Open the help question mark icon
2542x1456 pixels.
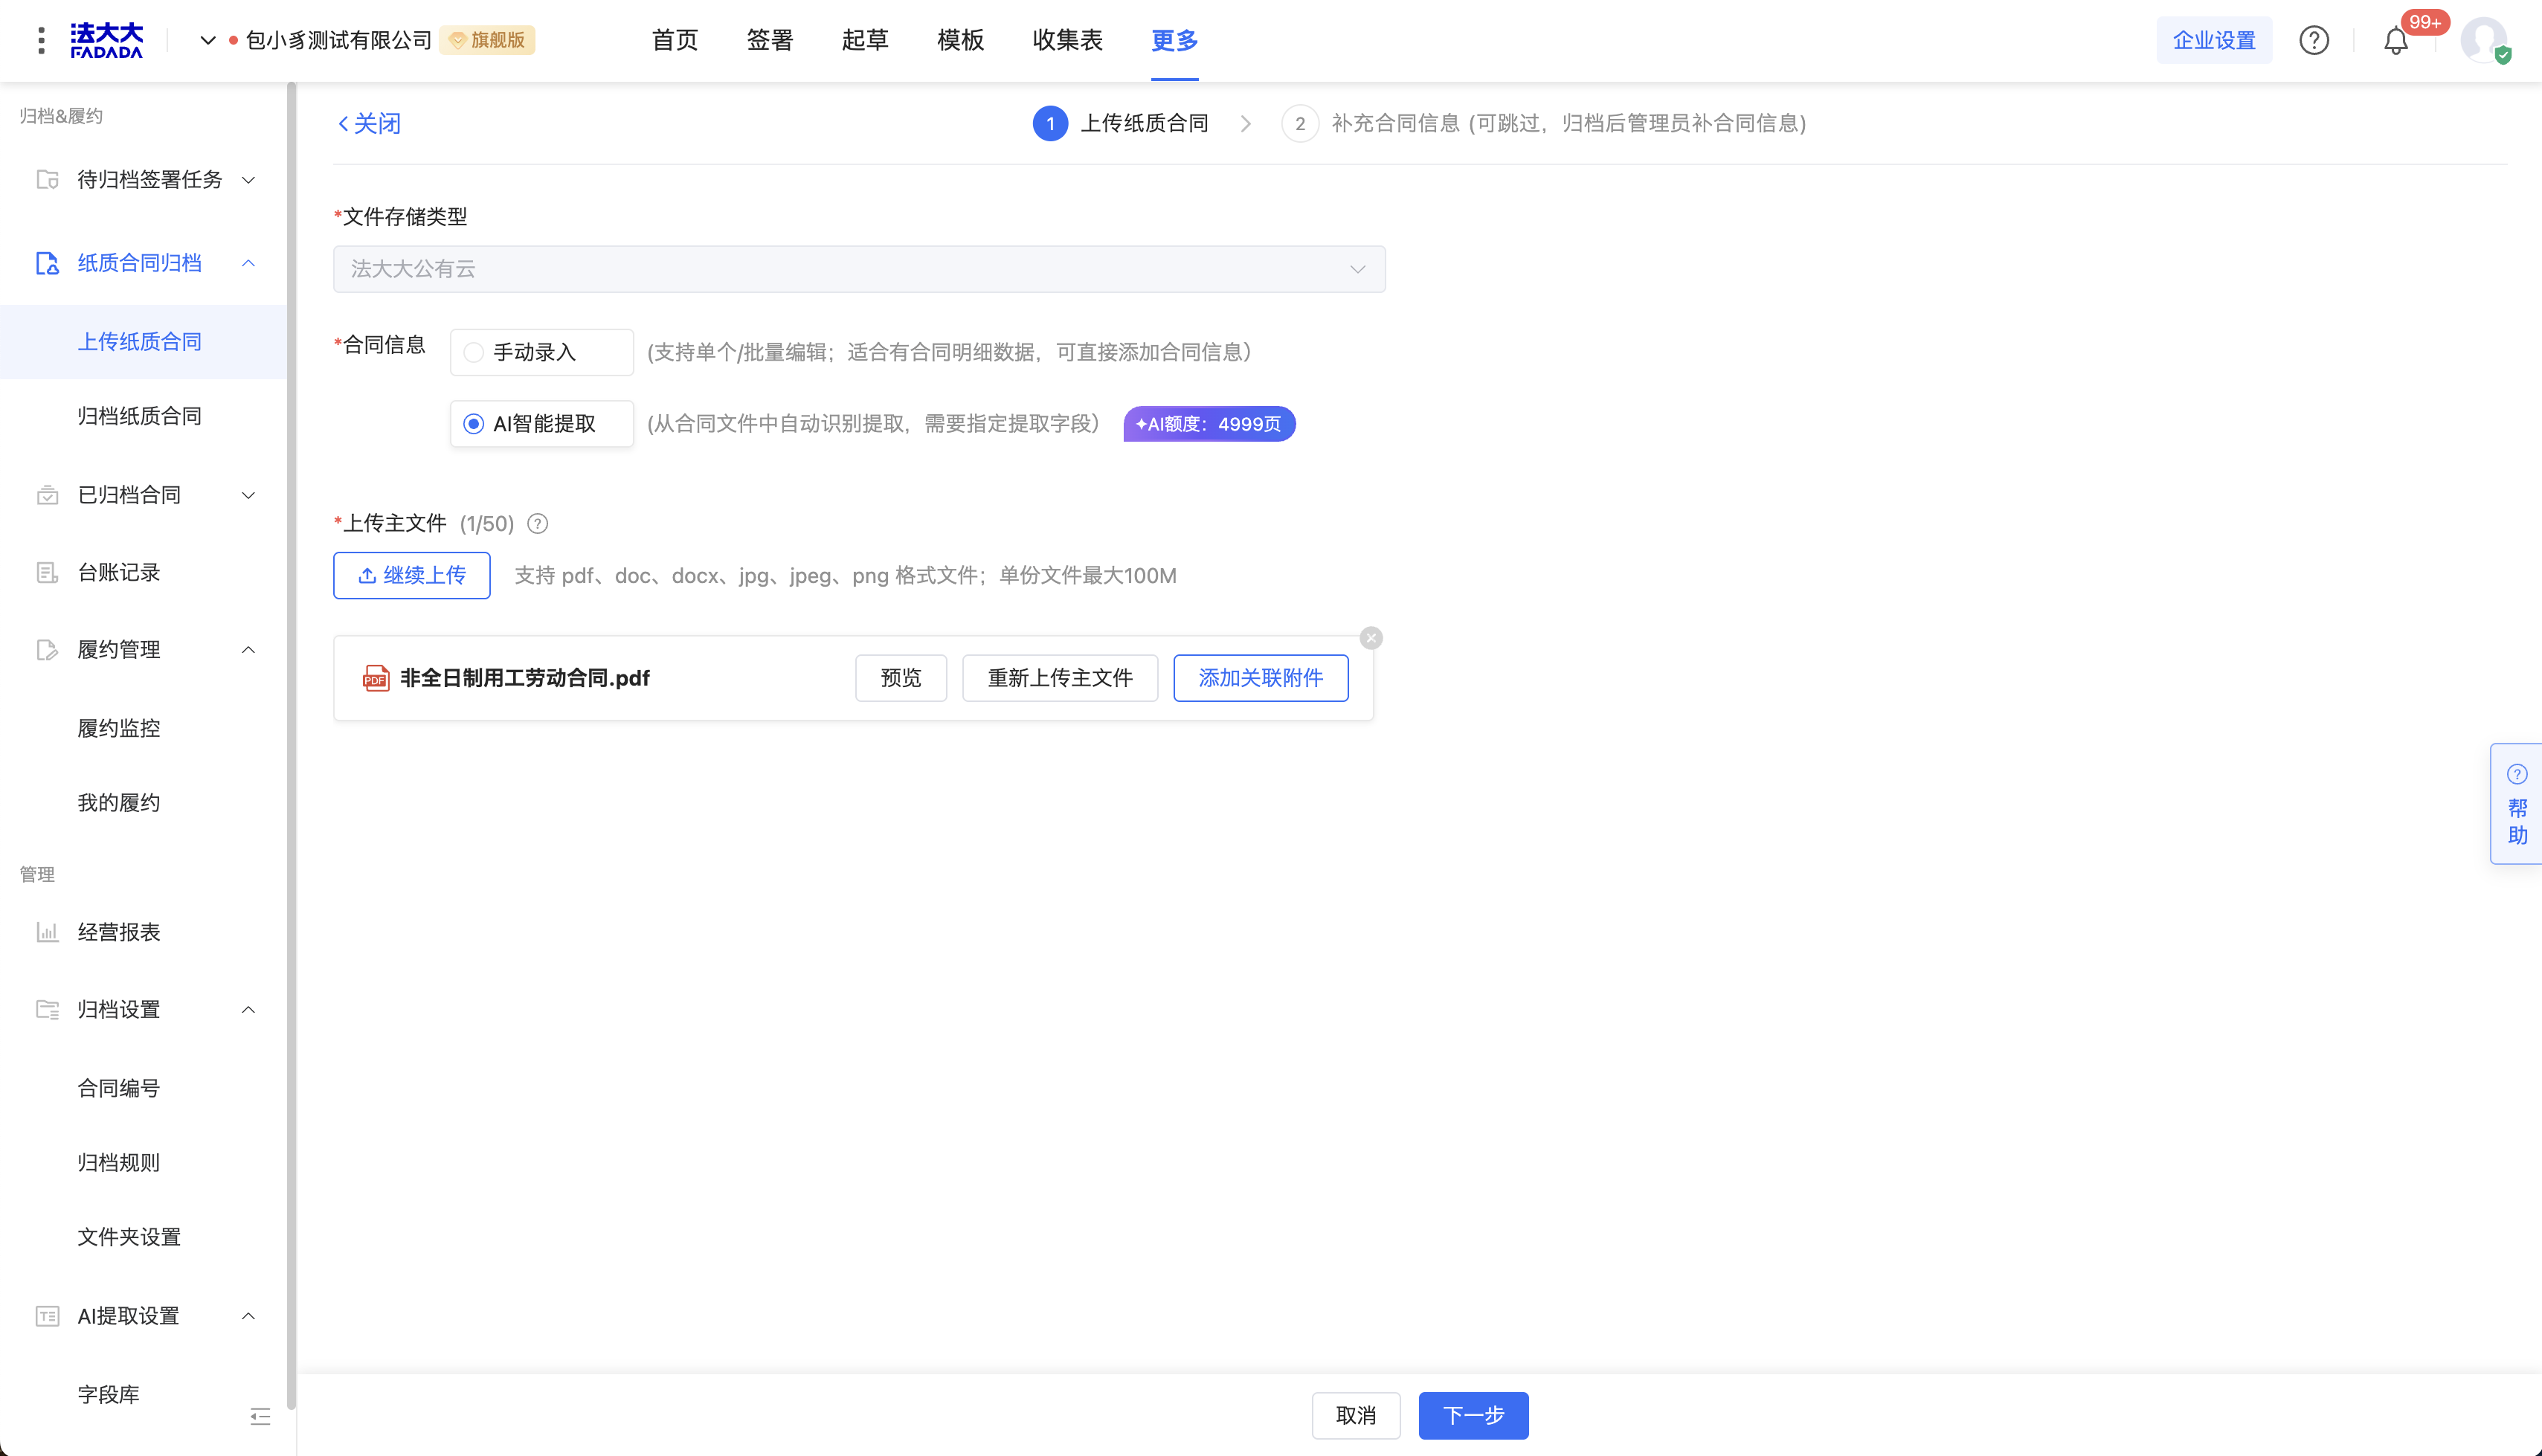tap(2313, 41)
